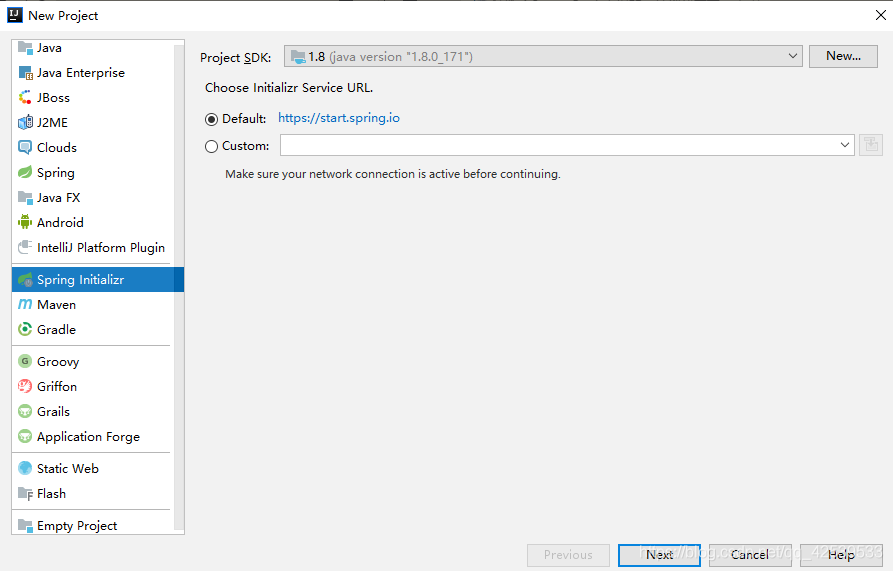893x571 pixels.
Task: Click the icon button beside Custom URL field
Action: tap(871, 145)
